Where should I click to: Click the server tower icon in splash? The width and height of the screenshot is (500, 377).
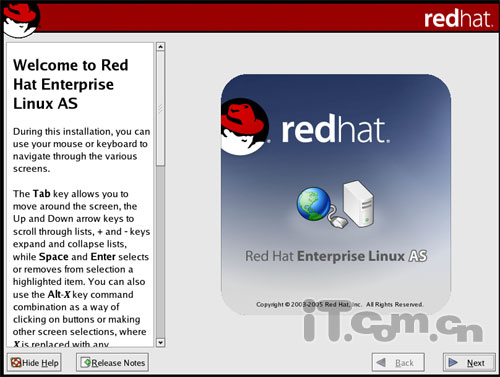click(x=359, y=204)
